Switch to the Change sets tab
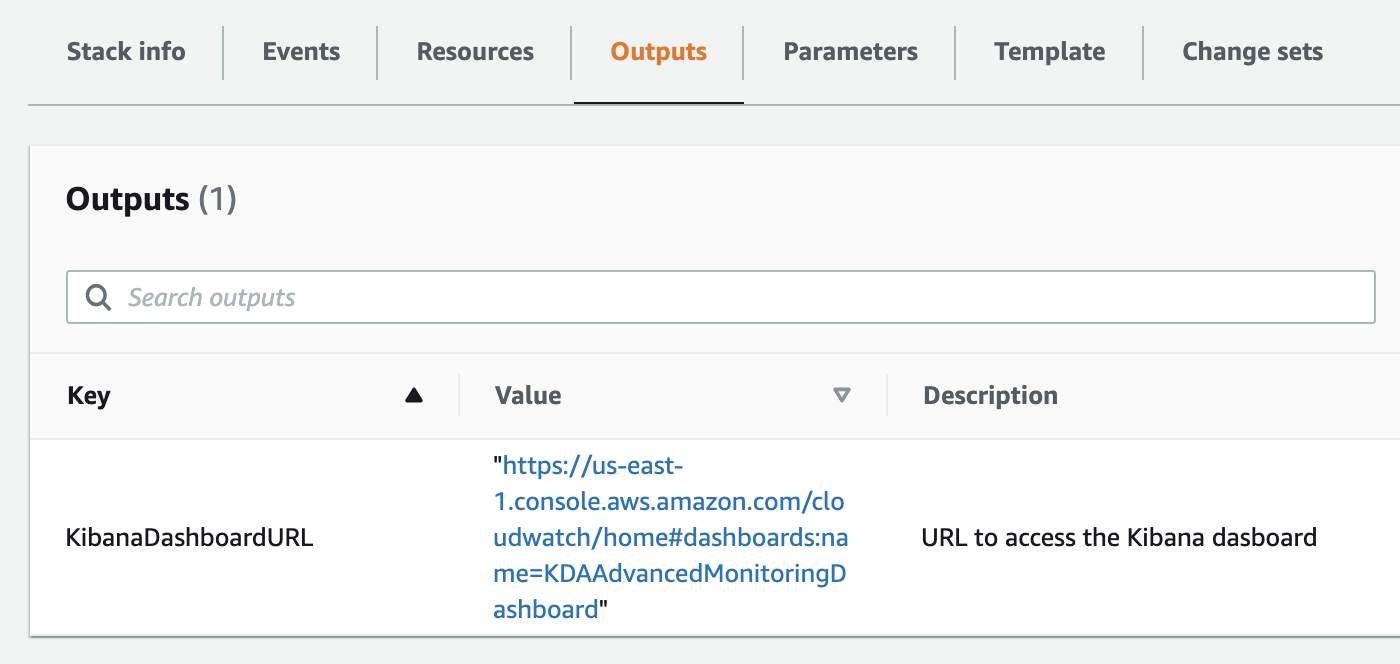1400x664 pixels. tap(1252, 52)
